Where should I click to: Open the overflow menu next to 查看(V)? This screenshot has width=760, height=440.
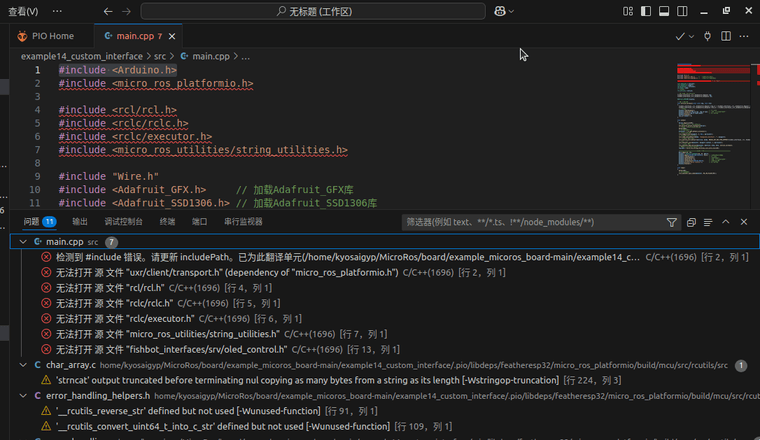click(57, 11)
